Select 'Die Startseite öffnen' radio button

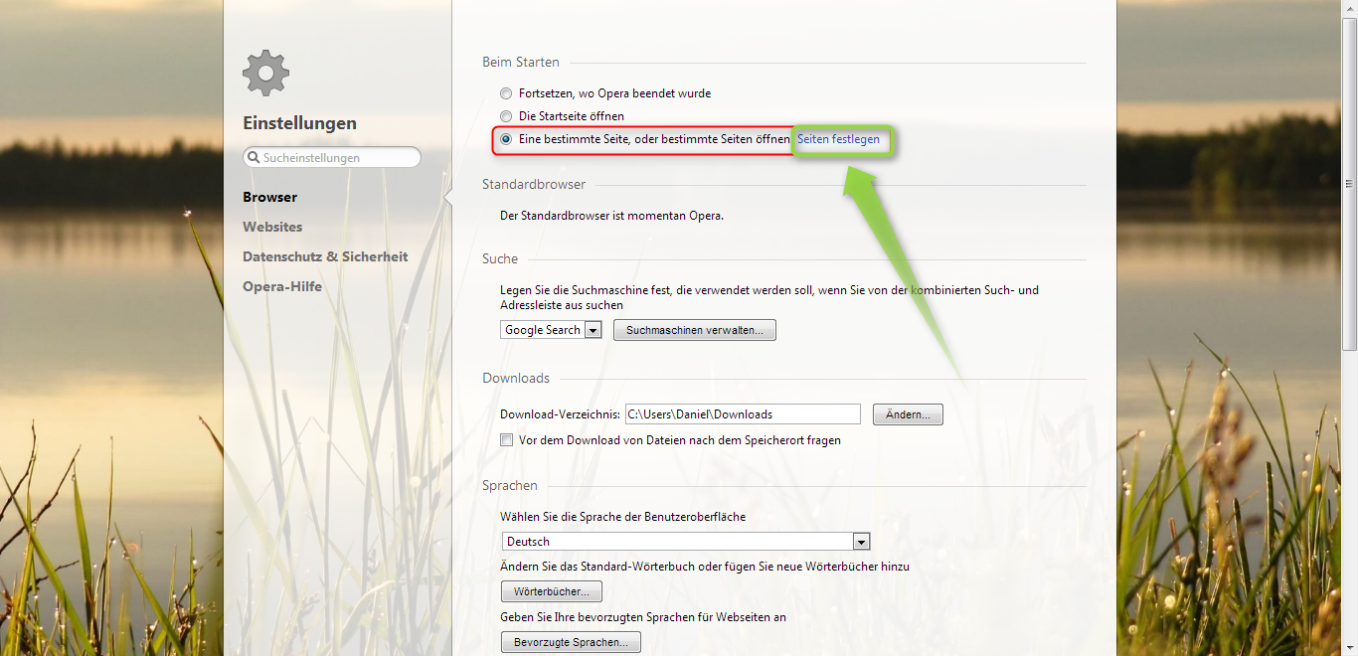(x=506, y=116)
